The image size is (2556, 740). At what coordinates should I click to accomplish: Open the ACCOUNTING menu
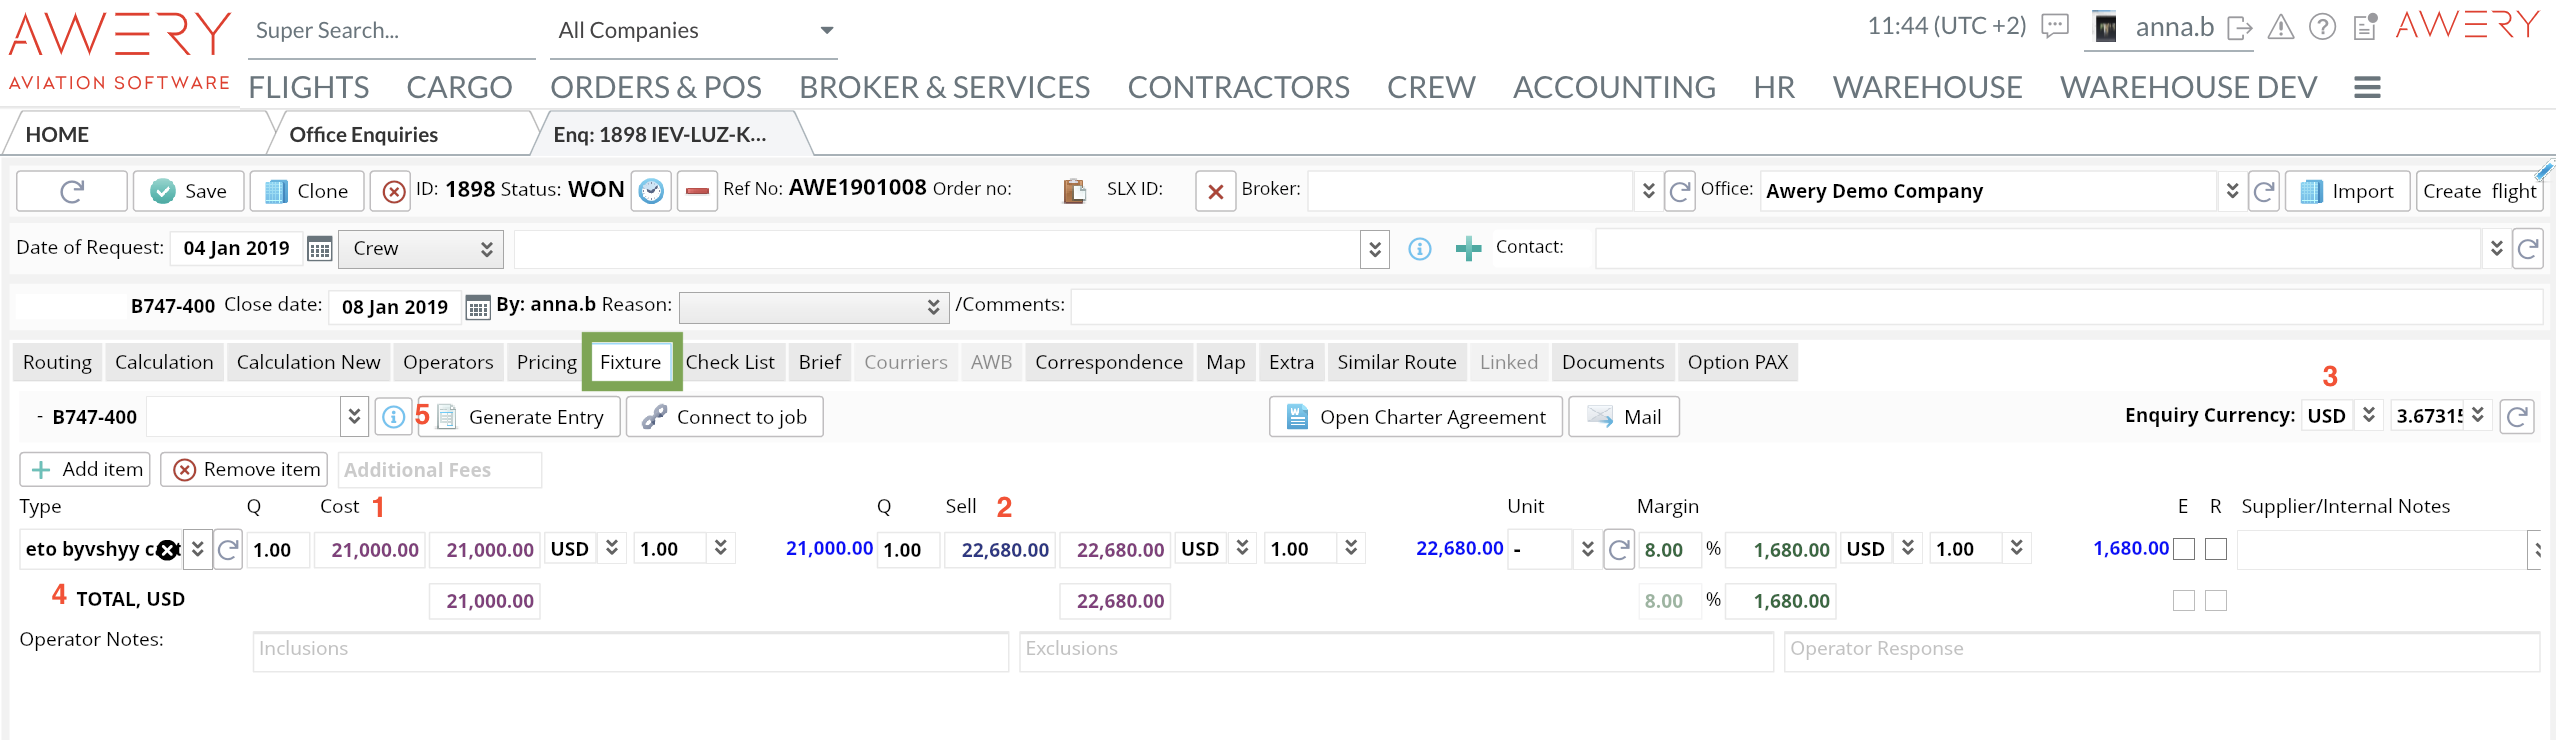[1613, 88]
